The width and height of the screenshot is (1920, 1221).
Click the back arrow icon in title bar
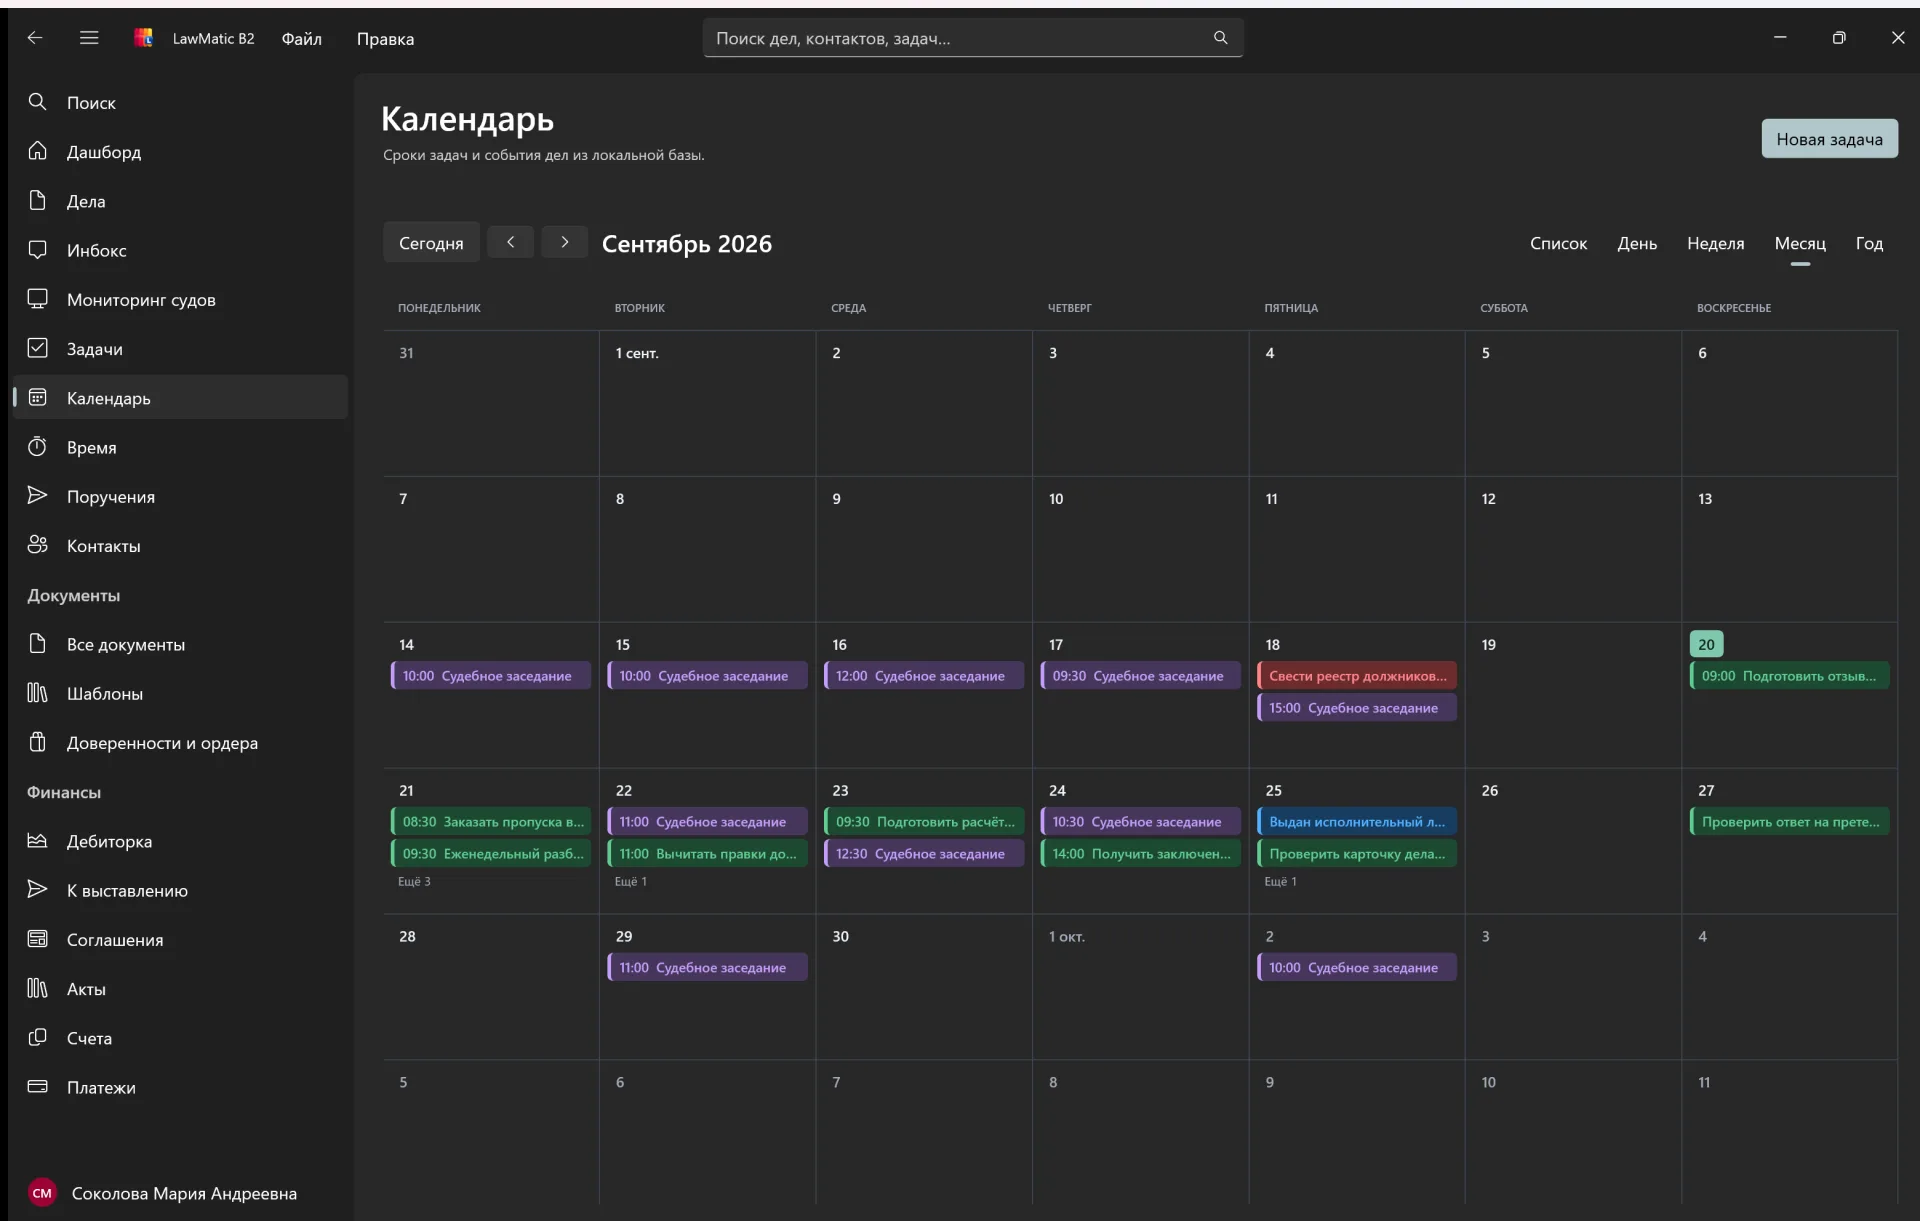click(35, 38)
